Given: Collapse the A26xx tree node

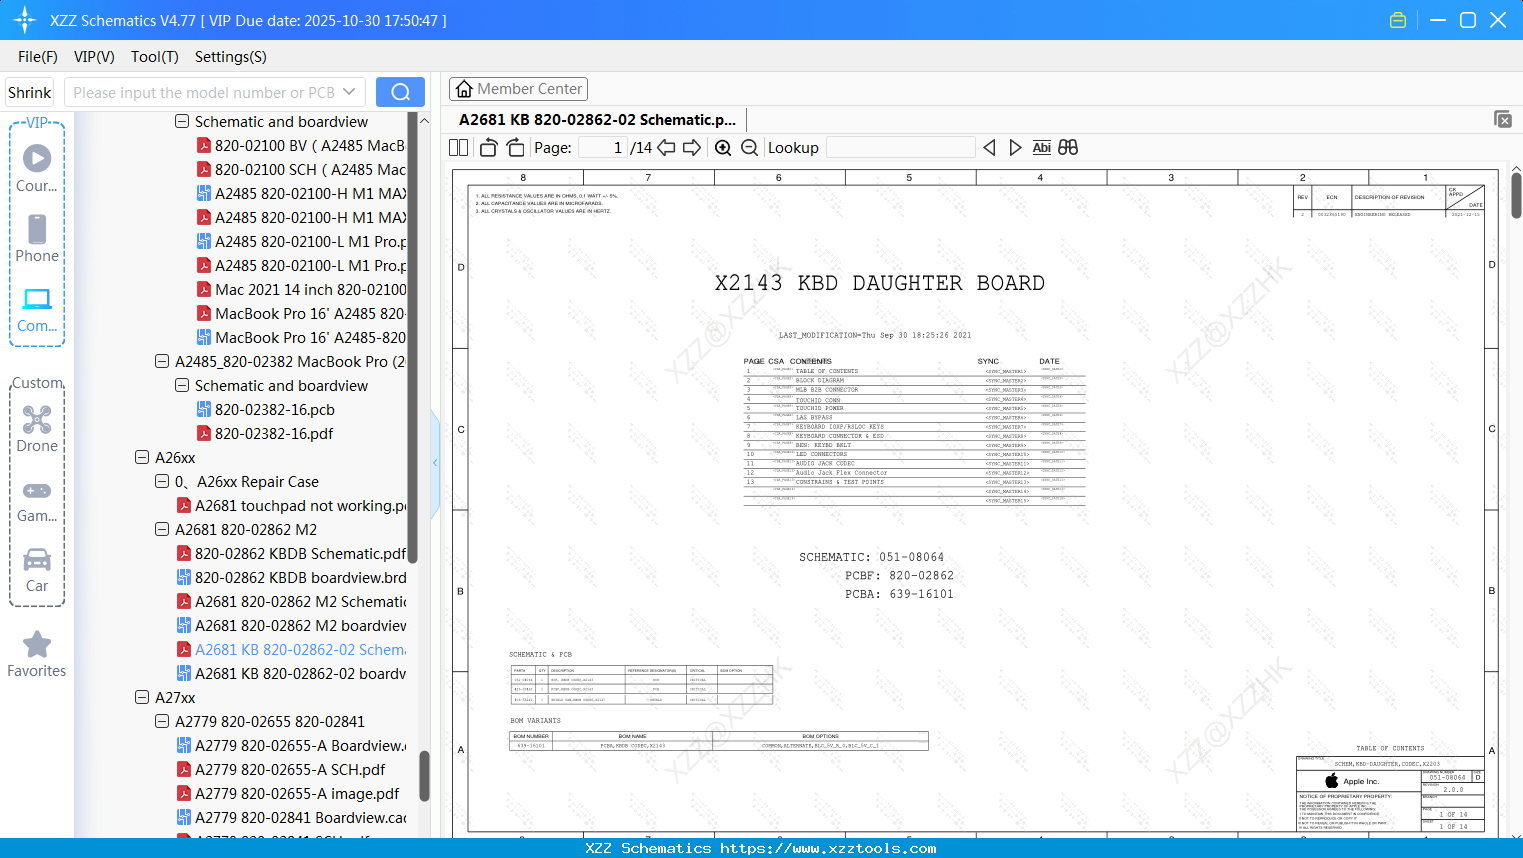Looking at the screenshot, I should click(x=142, y=458).
